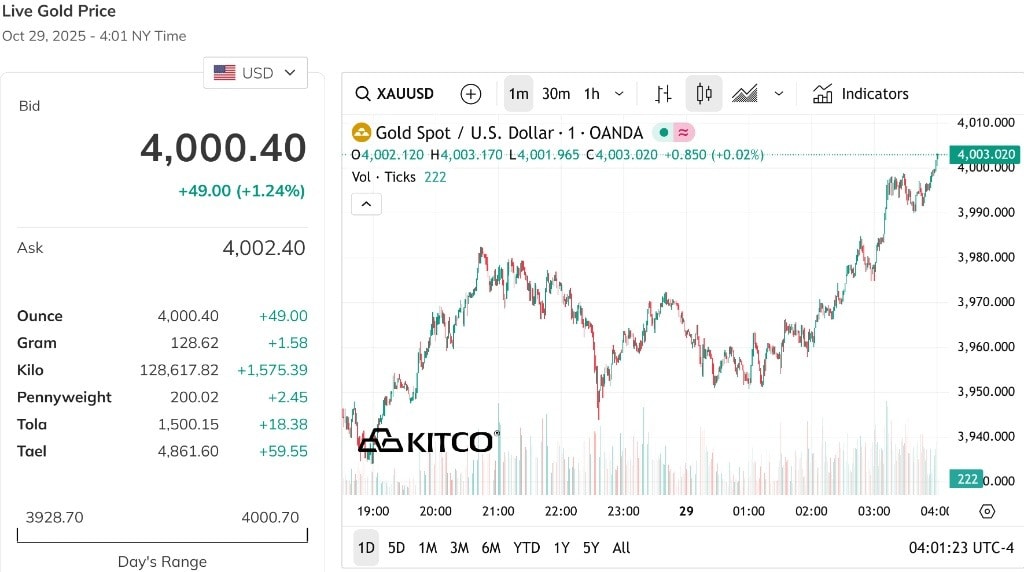Select the YTD date range

[526, 548]
